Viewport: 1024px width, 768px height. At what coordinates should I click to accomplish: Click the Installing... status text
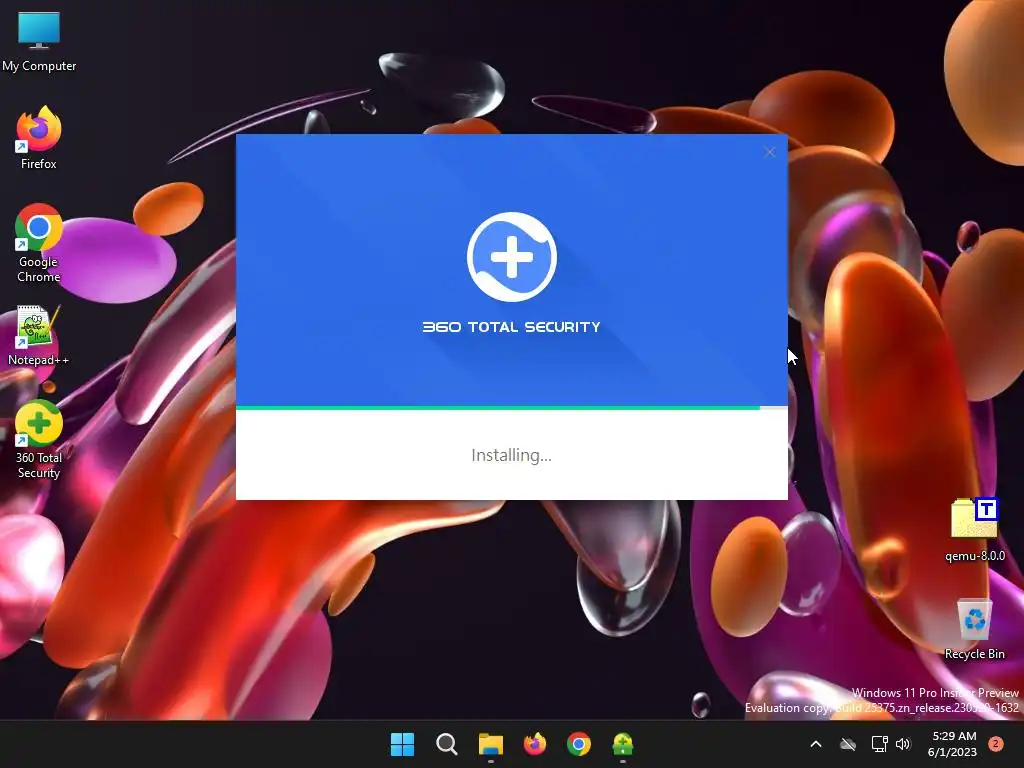tap(511, 455)
